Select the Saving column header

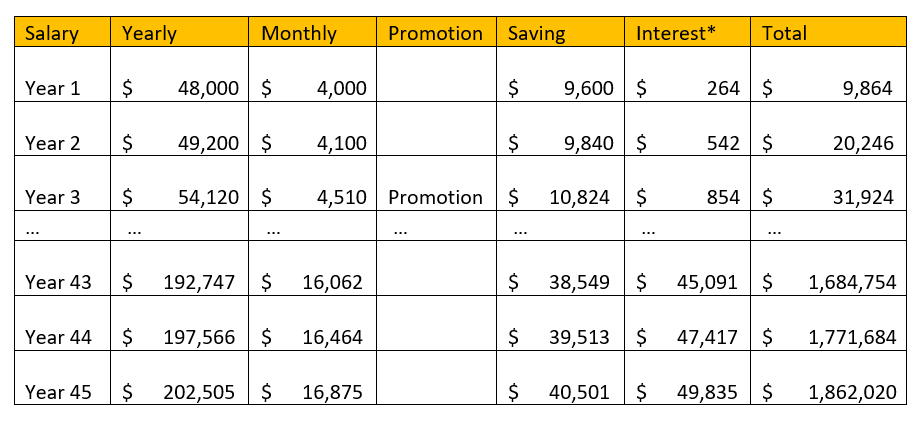coord(560,32)
